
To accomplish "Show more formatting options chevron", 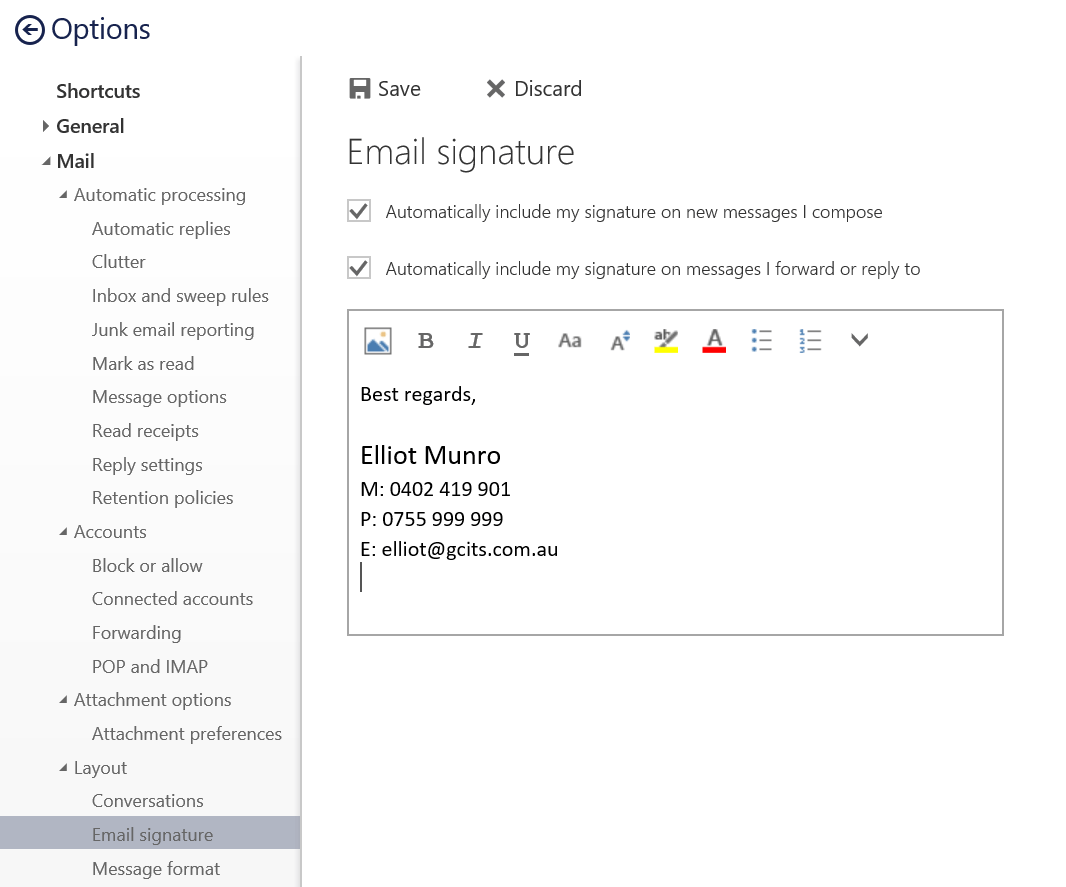I will coord(859,340).
